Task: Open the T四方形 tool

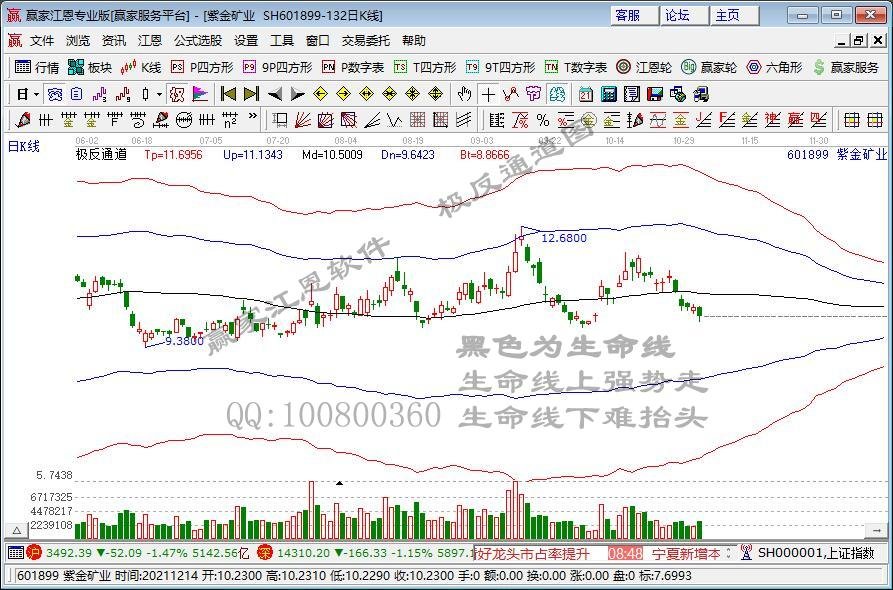Action: click(x=425, y=68)
